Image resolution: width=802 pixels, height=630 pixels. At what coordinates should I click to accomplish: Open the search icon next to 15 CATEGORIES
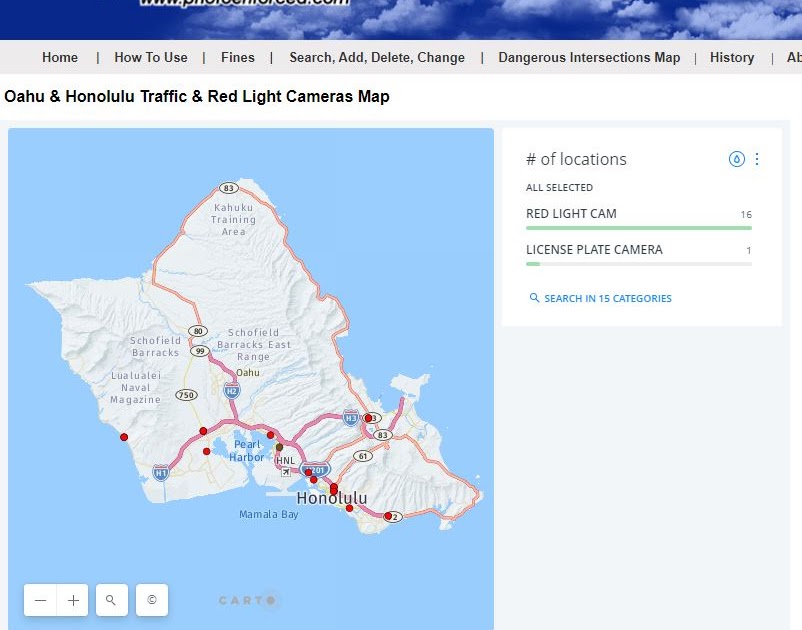pos(536,298)
